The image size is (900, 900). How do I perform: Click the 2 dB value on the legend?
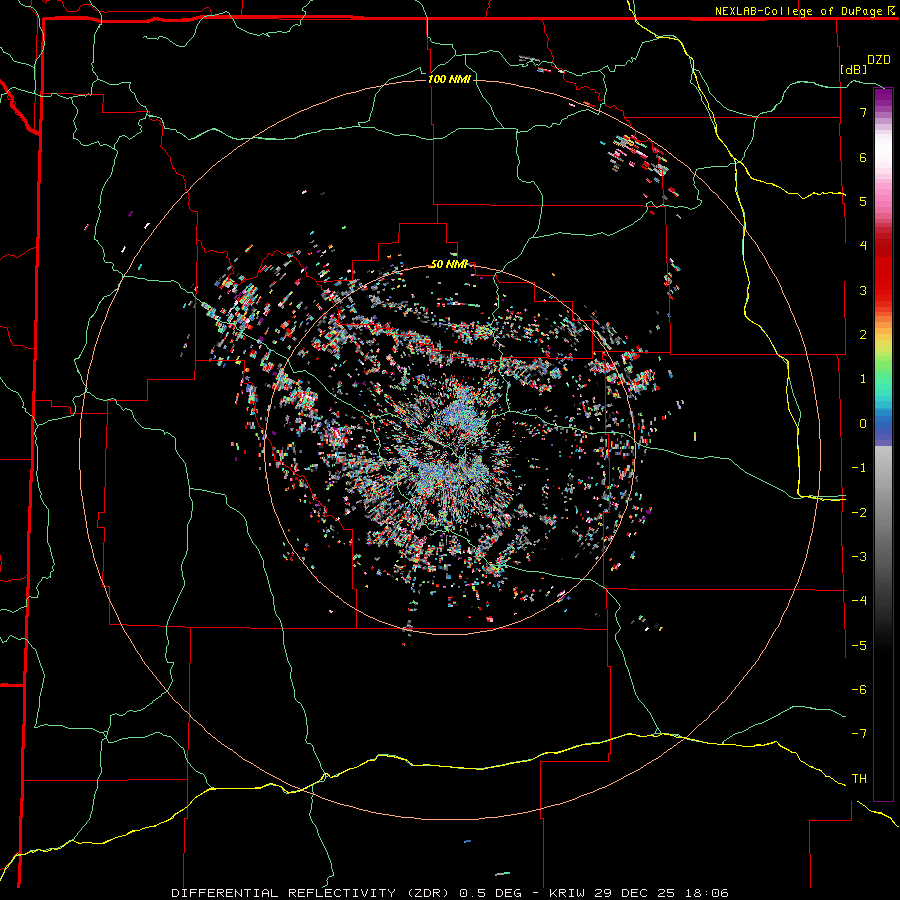[863, 335]
